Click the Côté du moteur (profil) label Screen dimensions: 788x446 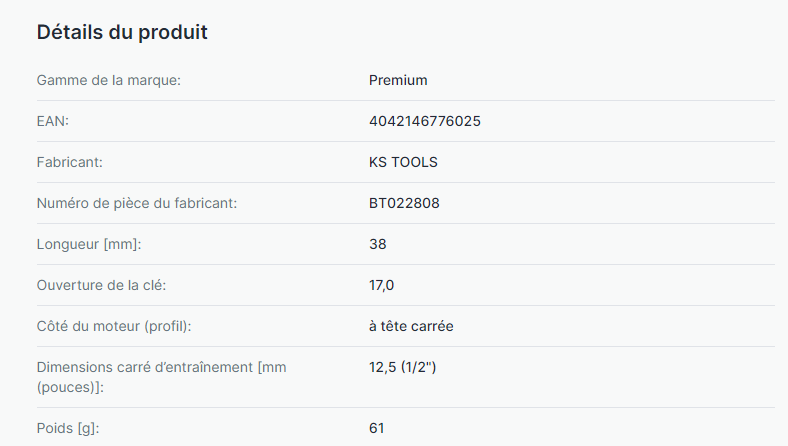coord(114,326)
